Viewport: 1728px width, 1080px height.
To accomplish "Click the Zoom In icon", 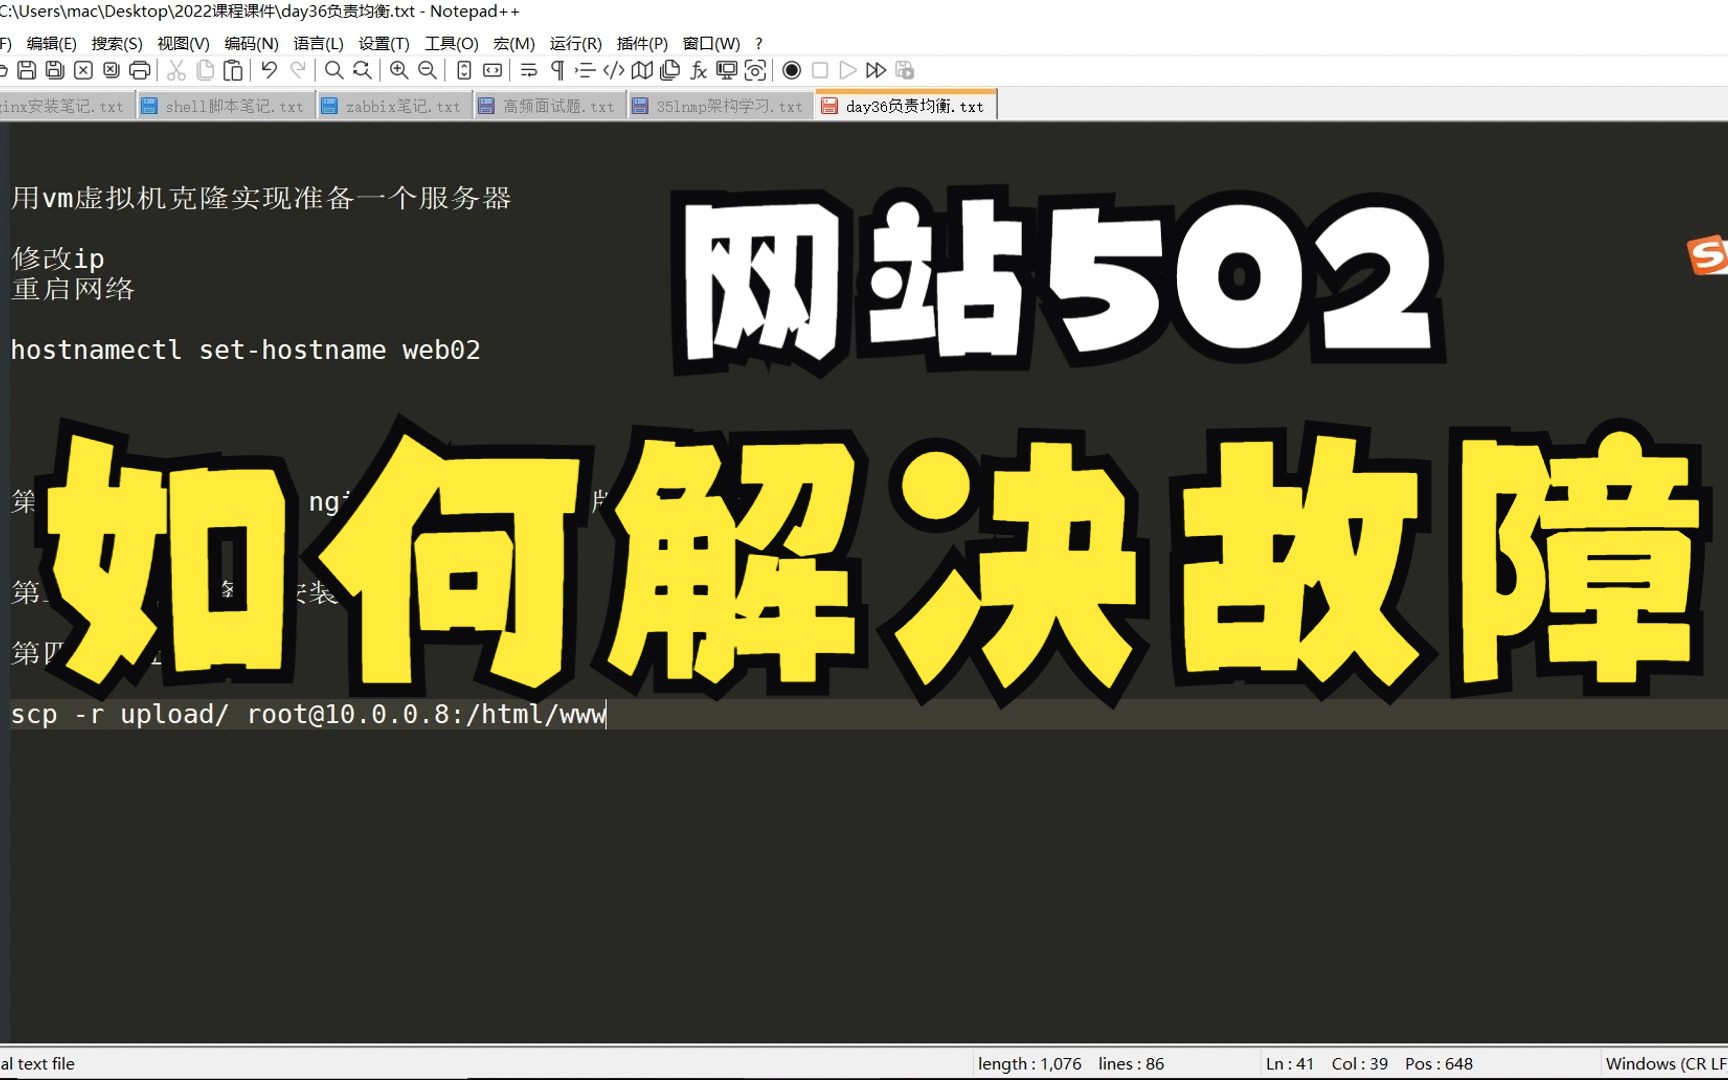I will click(399, 70).
